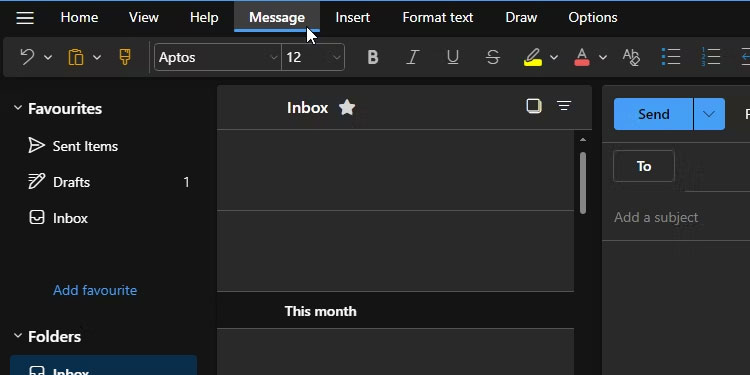Open the Format text tab
This screenshot has height=375, width=750.
pos(438,18)
